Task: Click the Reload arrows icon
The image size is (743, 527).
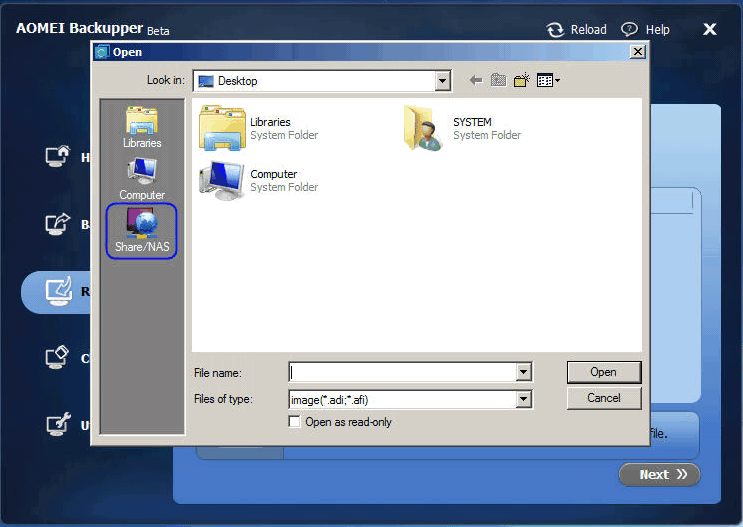Action: (555, 29)
